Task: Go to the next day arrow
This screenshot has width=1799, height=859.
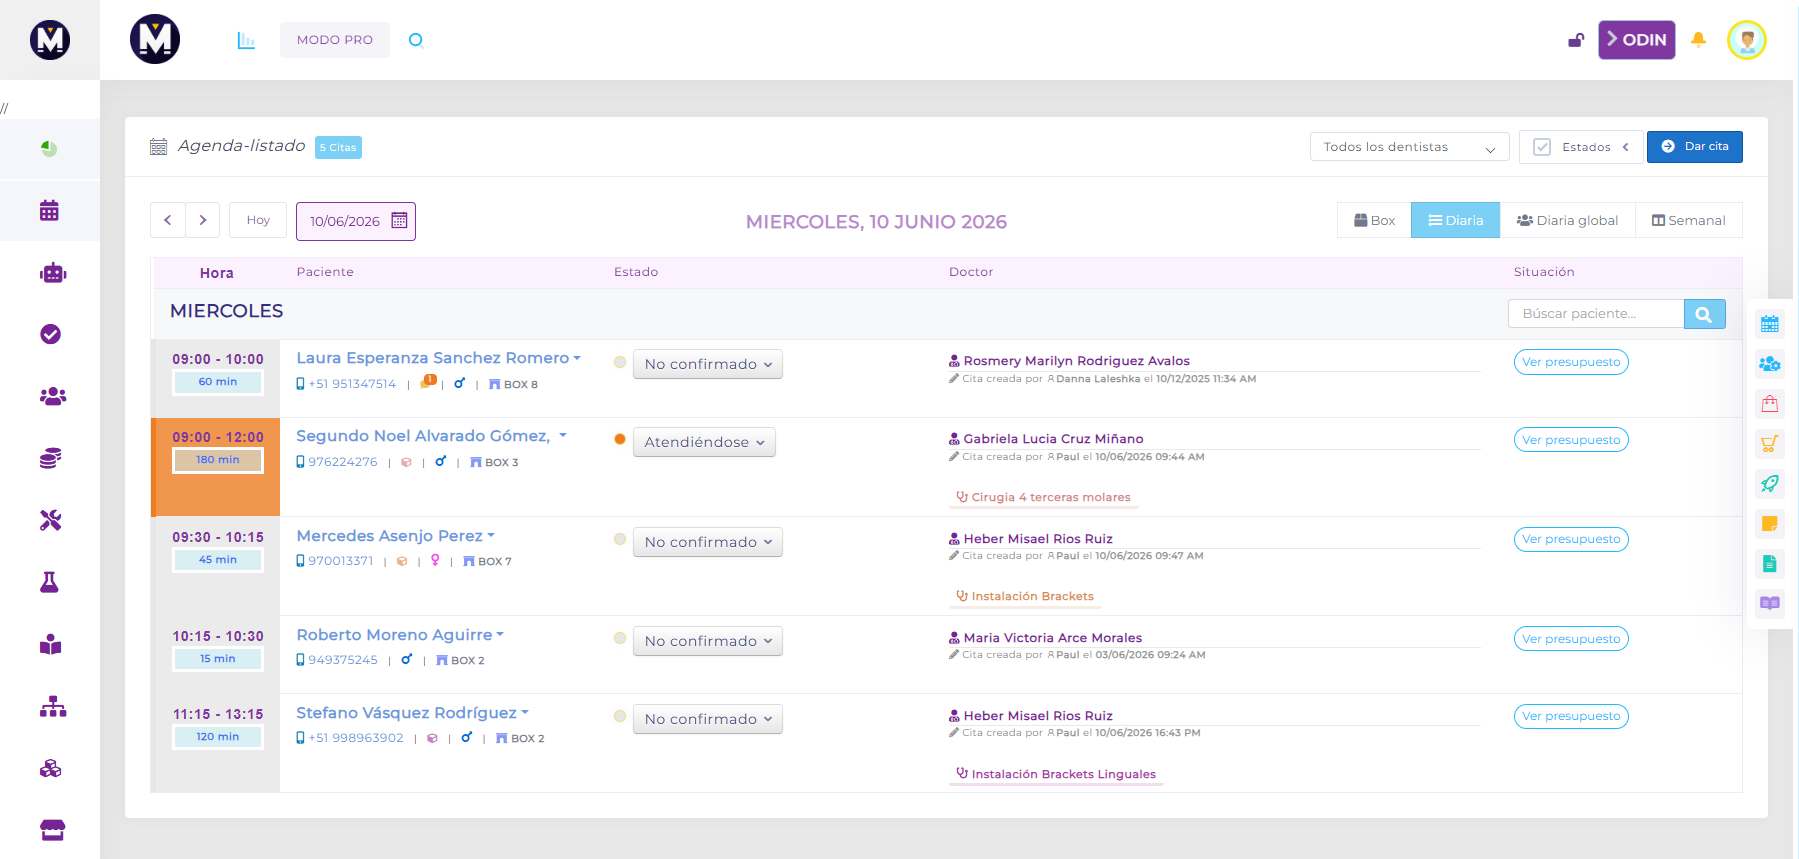Action: pos(203,220)
